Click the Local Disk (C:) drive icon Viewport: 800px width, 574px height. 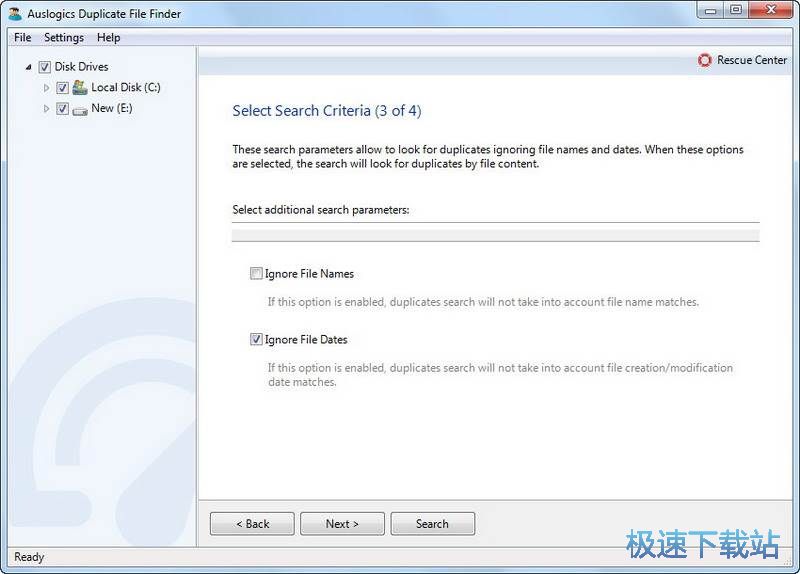(x=80, y=87)
